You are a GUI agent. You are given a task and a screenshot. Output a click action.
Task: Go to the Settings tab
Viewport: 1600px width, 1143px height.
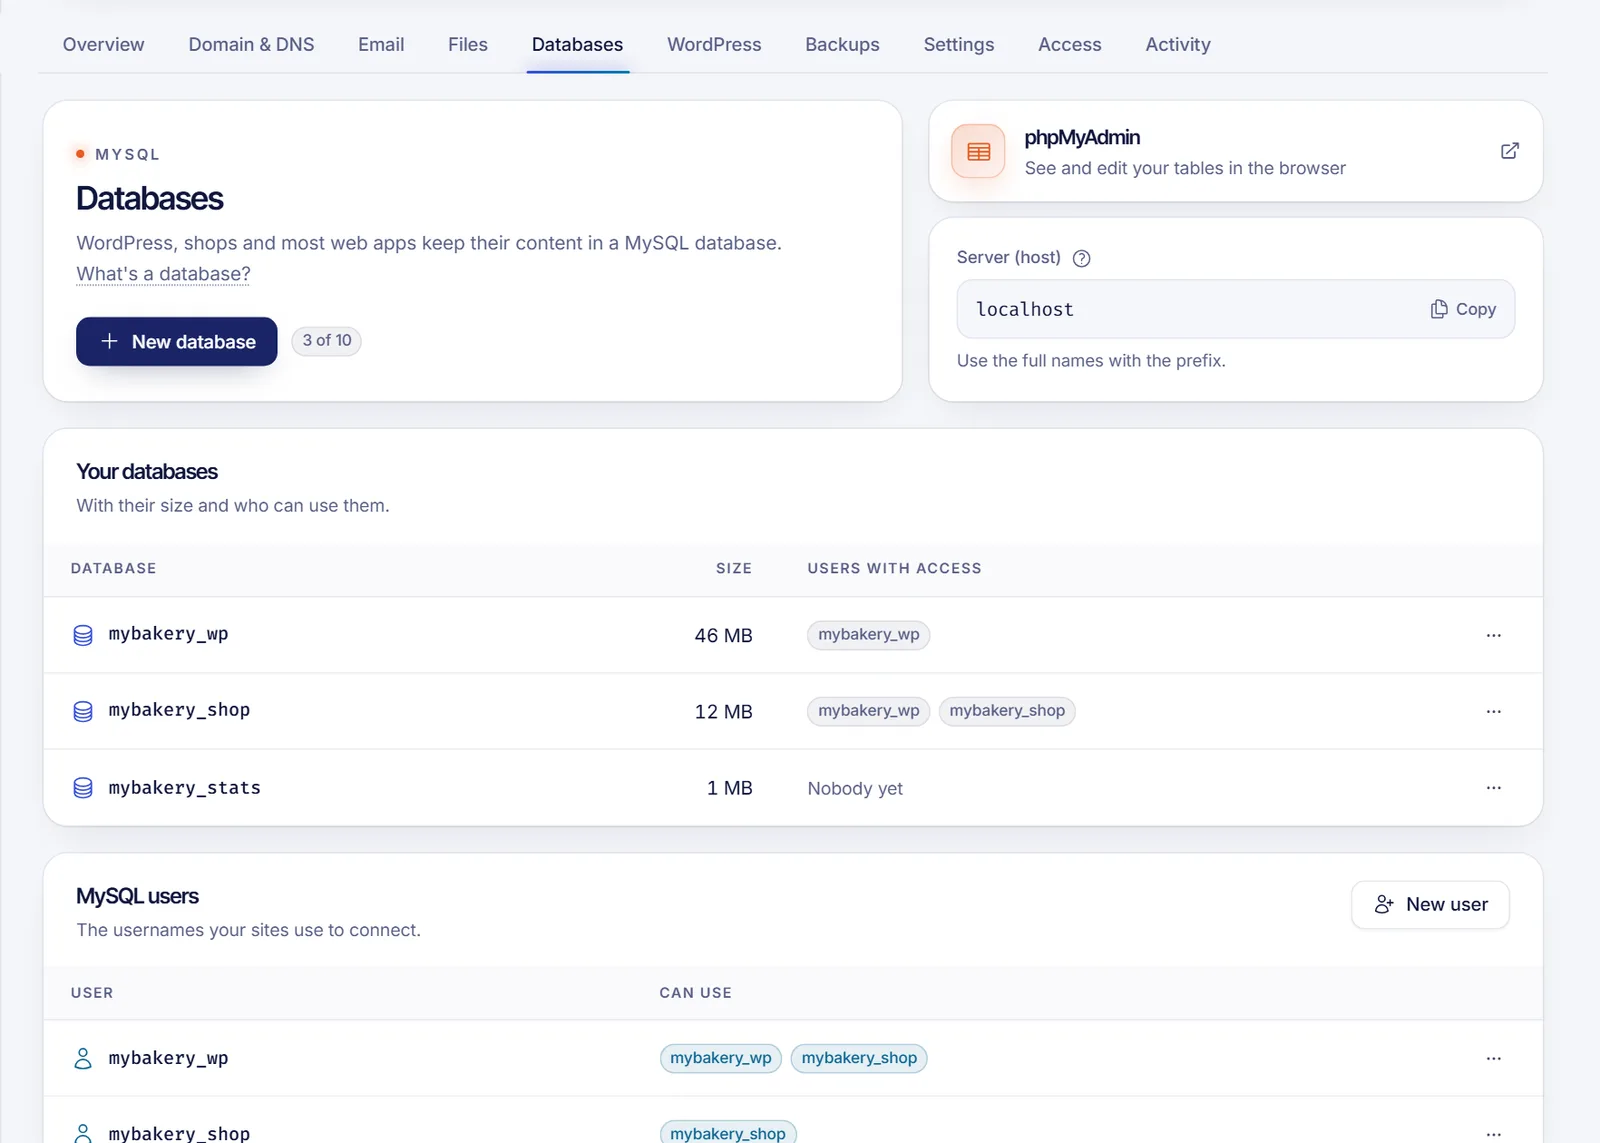coord(958,44)
